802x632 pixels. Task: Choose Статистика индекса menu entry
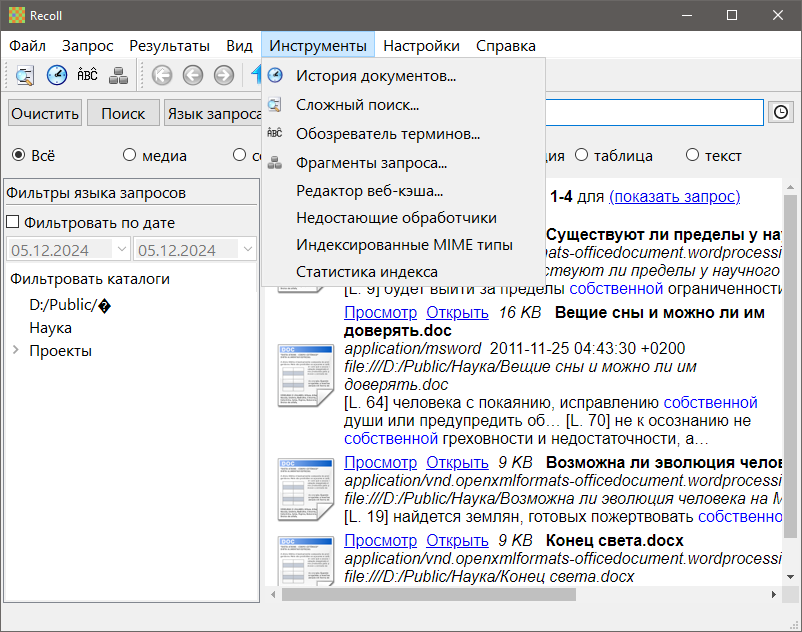pyautogui.click(x=403, y=272)
